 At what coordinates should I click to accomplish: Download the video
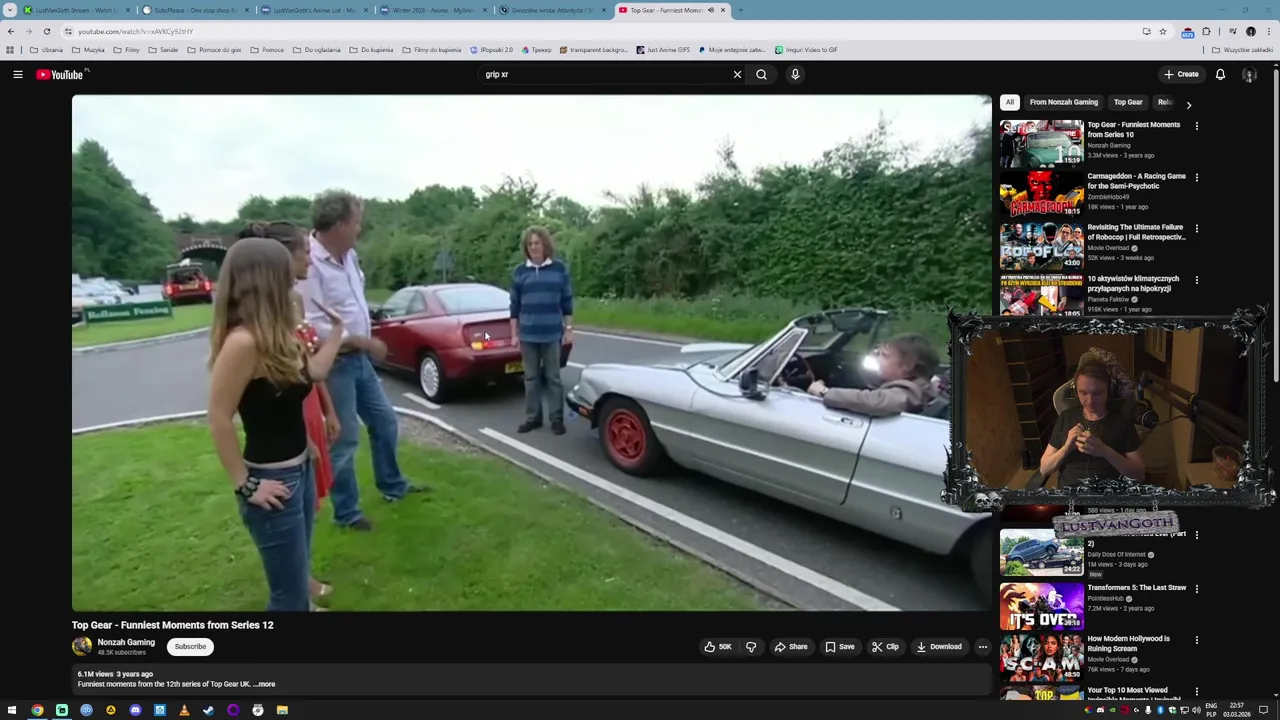938,647
